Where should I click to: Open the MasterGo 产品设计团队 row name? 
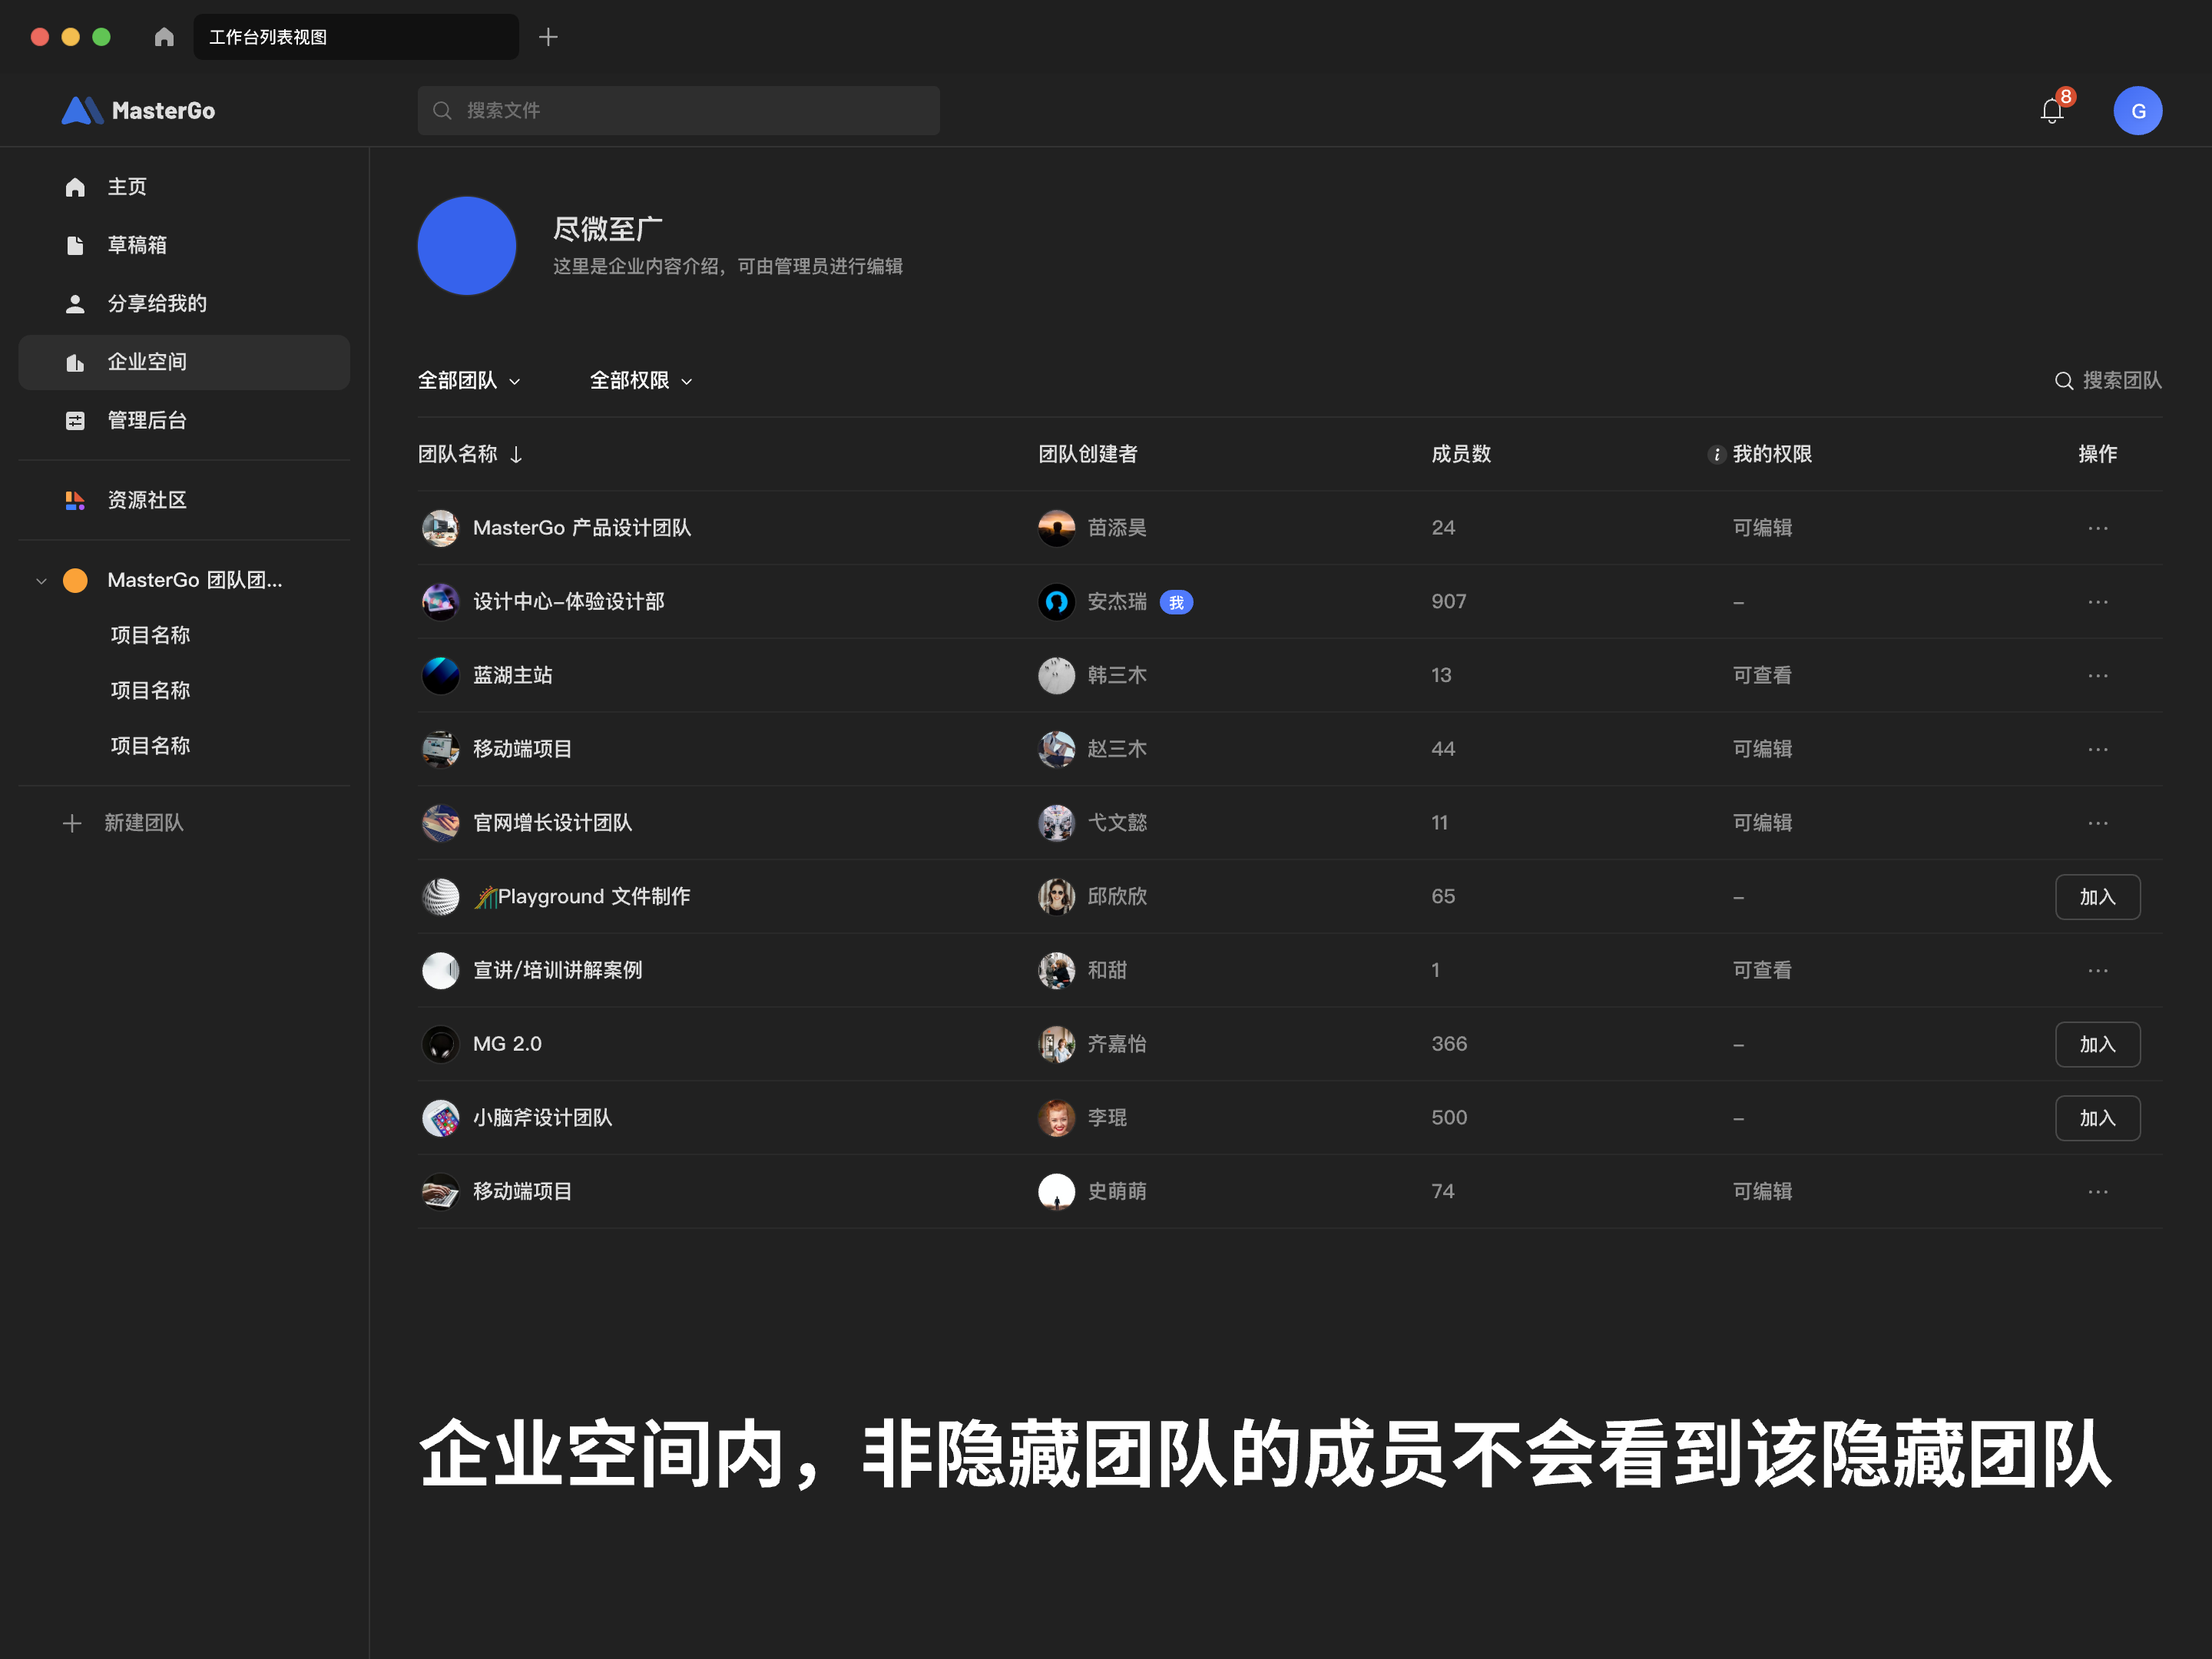(x=581, y=528)
